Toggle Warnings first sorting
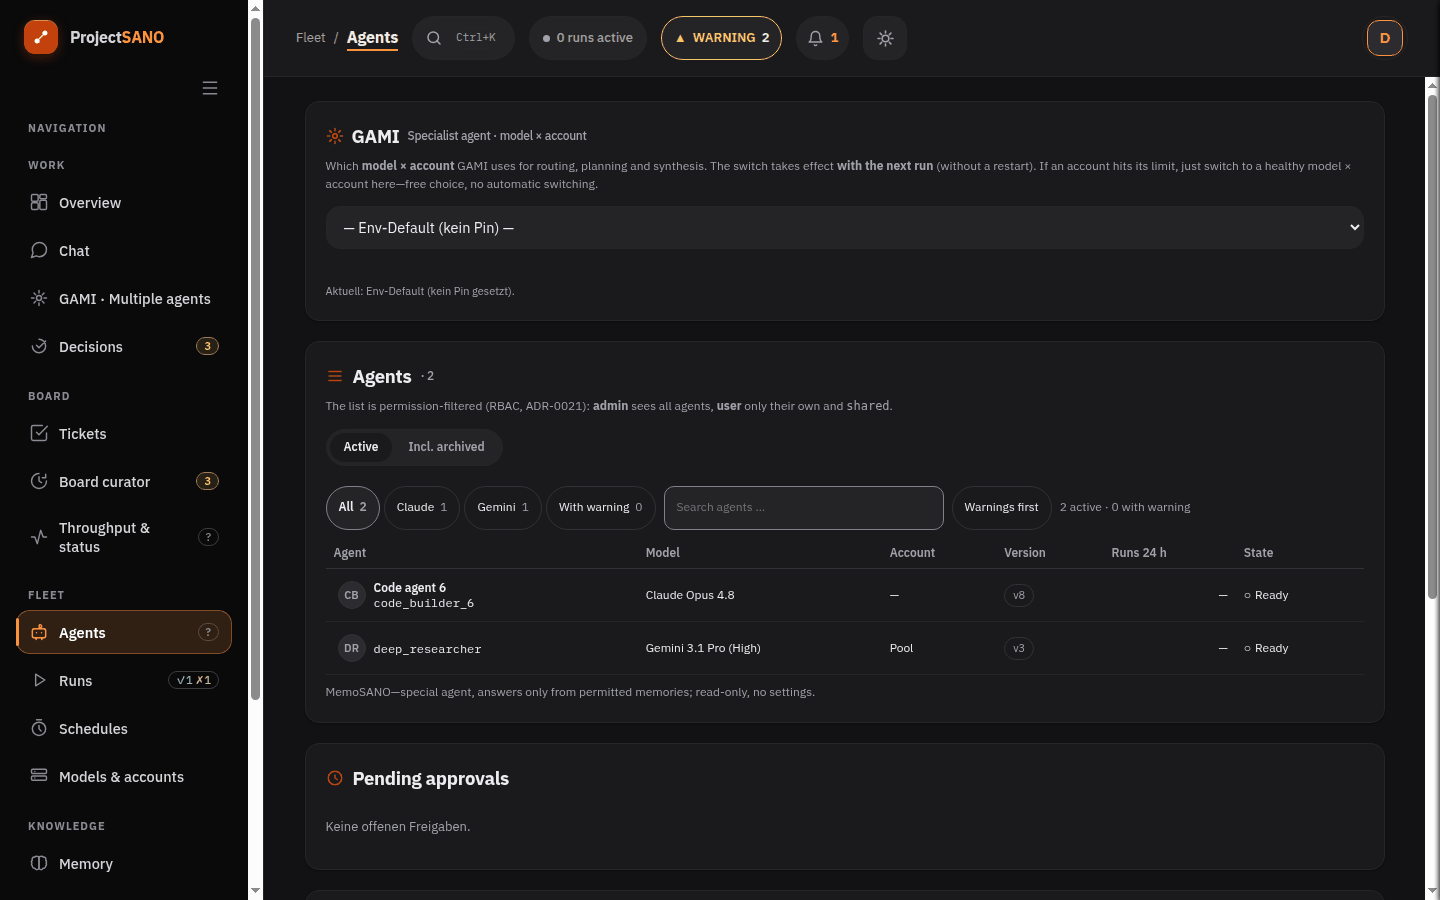The width and height of the screenshot is (1440, 900). coord(1001,508)
